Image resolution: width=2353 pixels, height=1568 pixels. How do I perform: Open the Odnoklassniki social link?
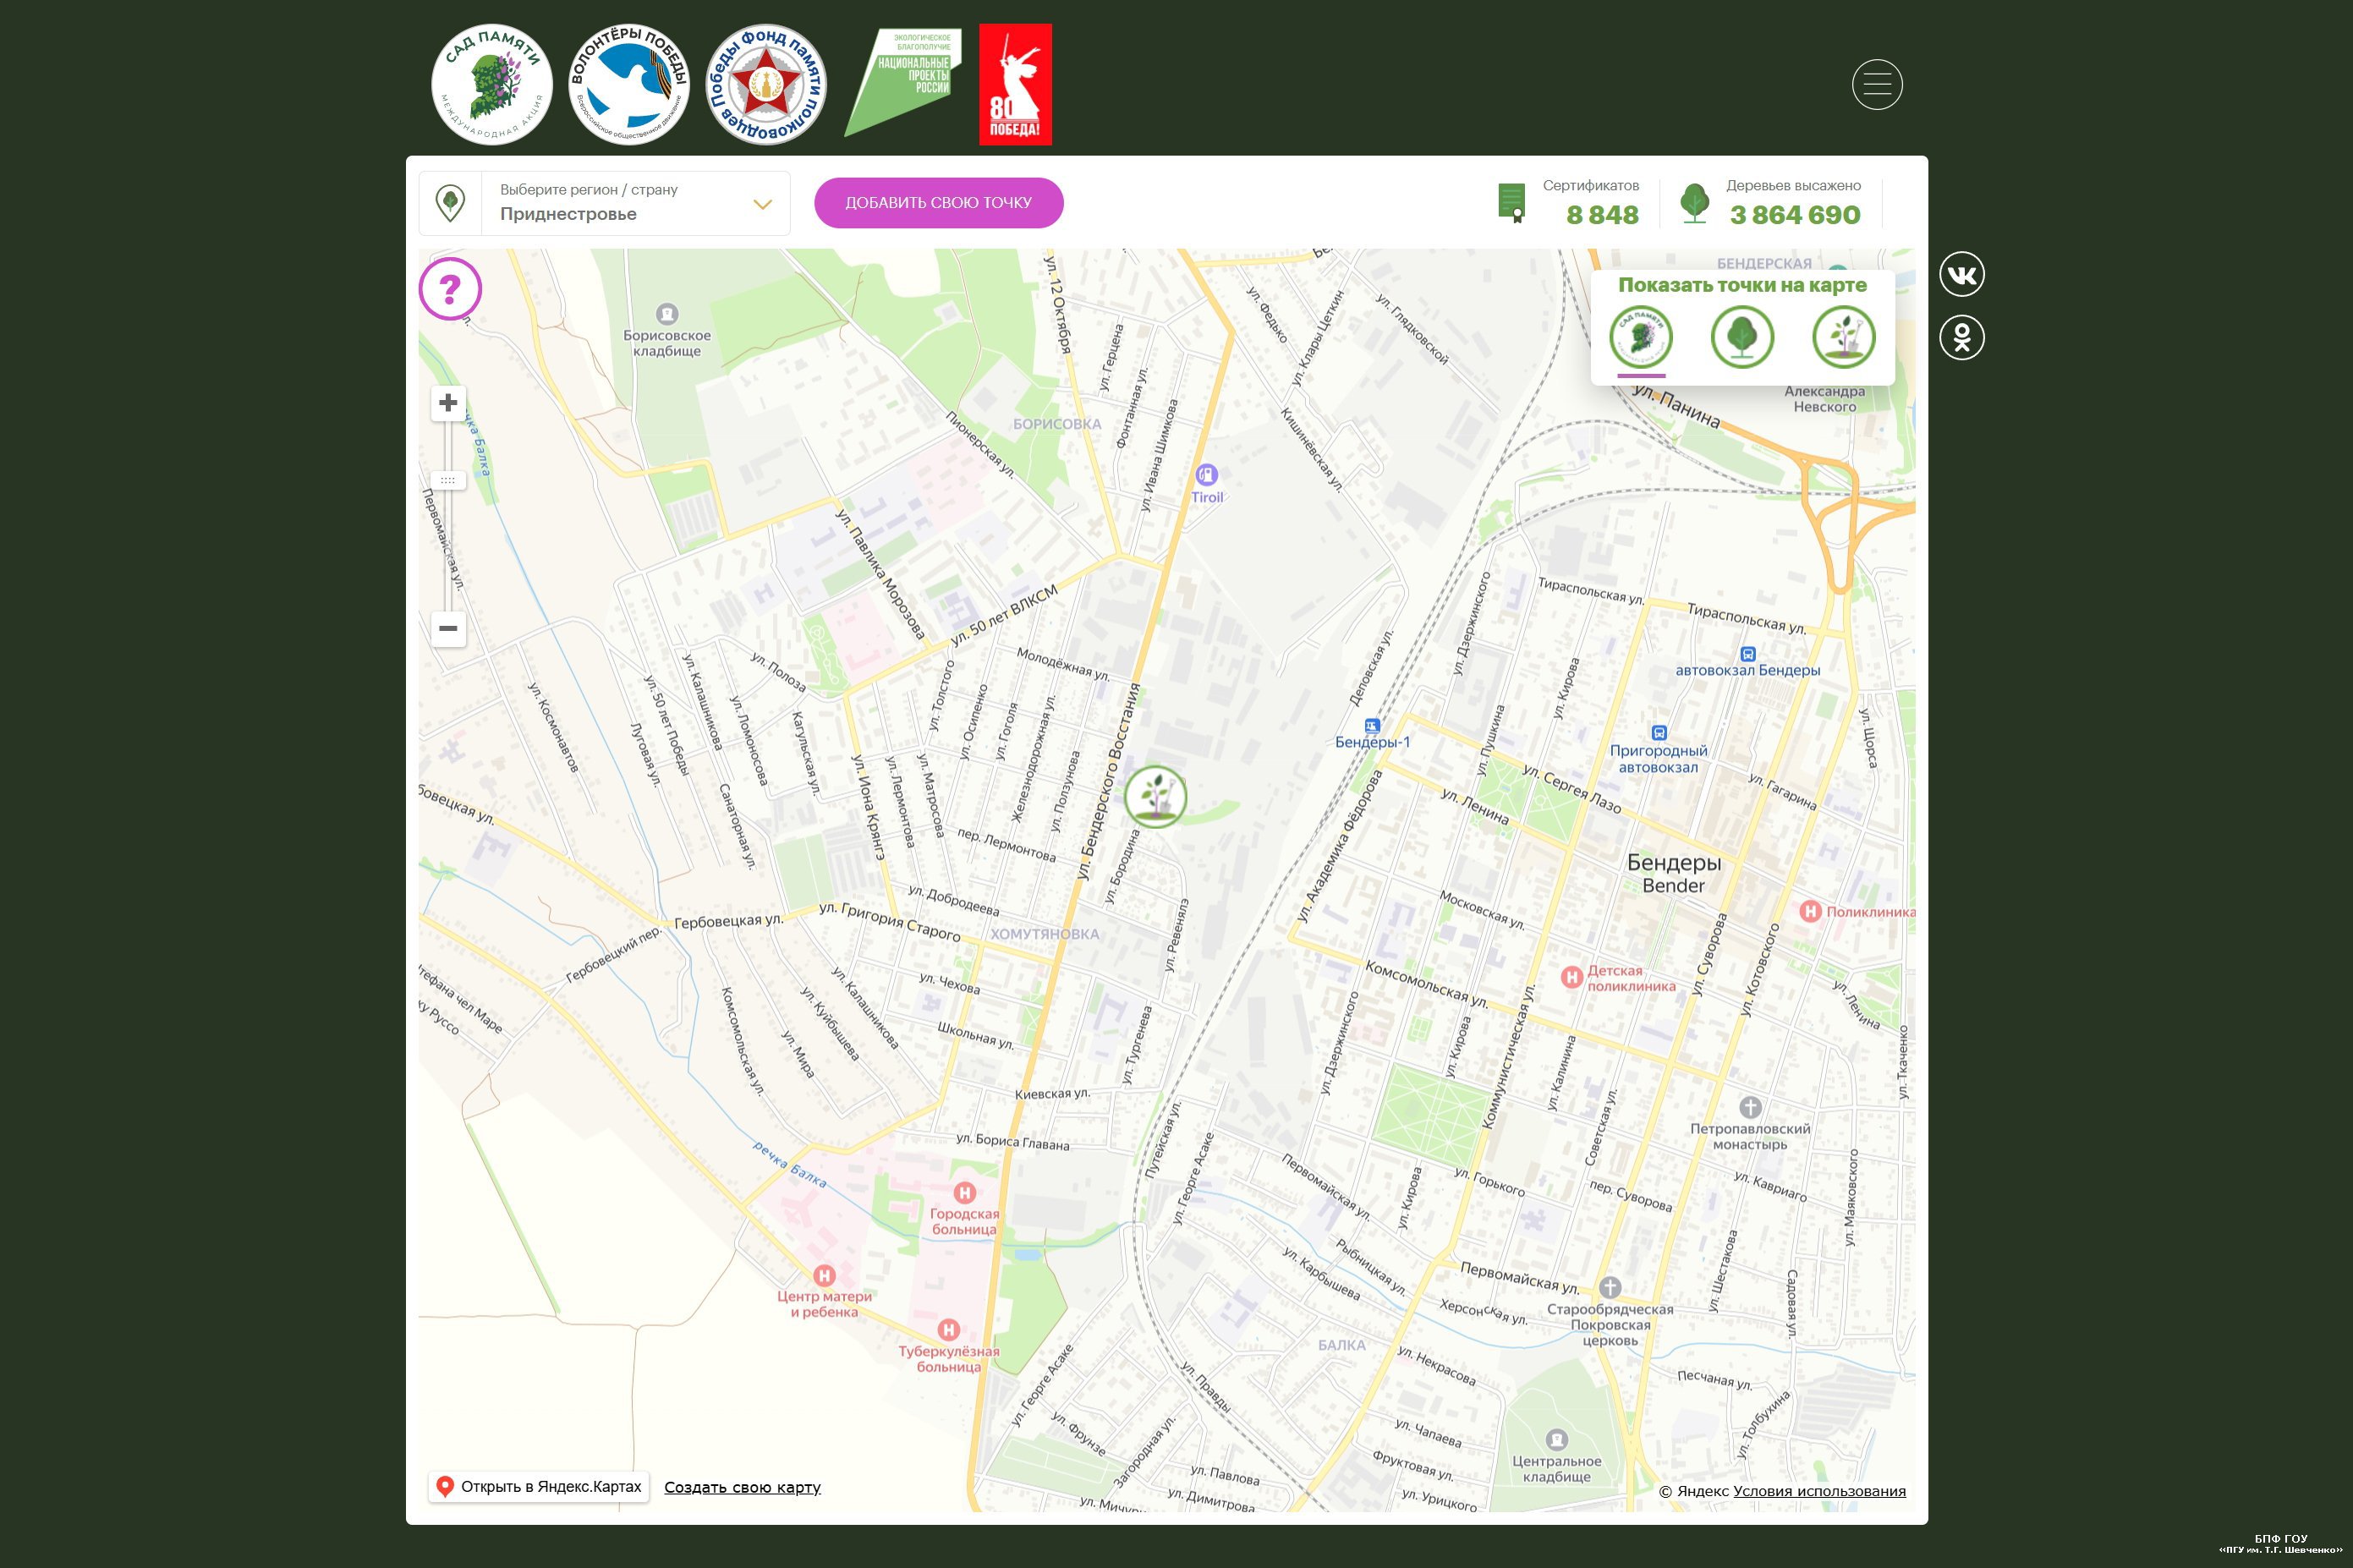pyautogui.click(x=1962, y=338)
